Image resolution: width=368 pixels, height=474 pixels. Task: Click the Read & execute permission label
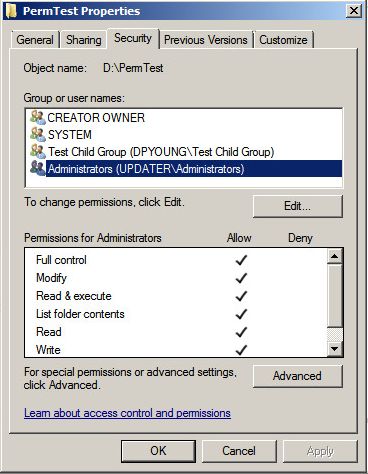click(x=74, y=296)
